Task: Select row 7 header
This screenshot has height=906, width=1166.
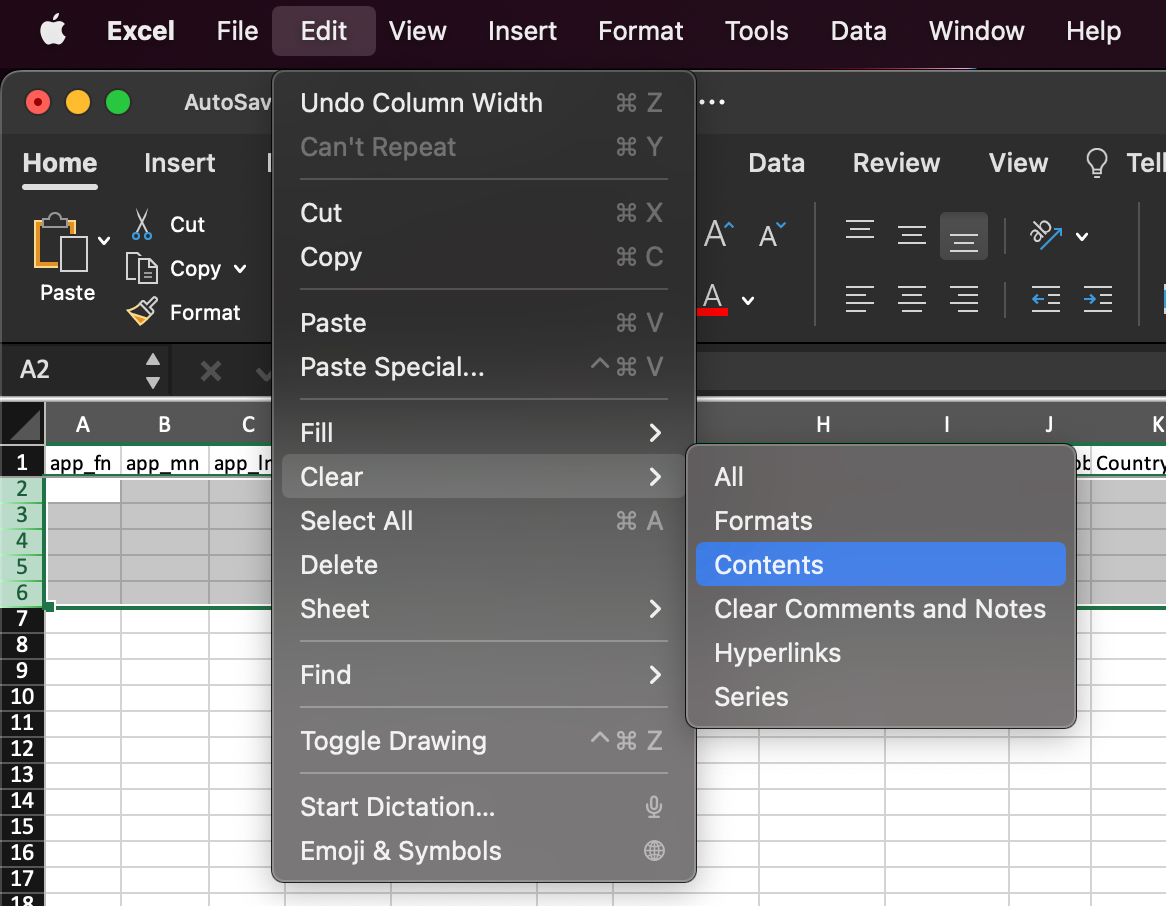Action: (22, 619)
